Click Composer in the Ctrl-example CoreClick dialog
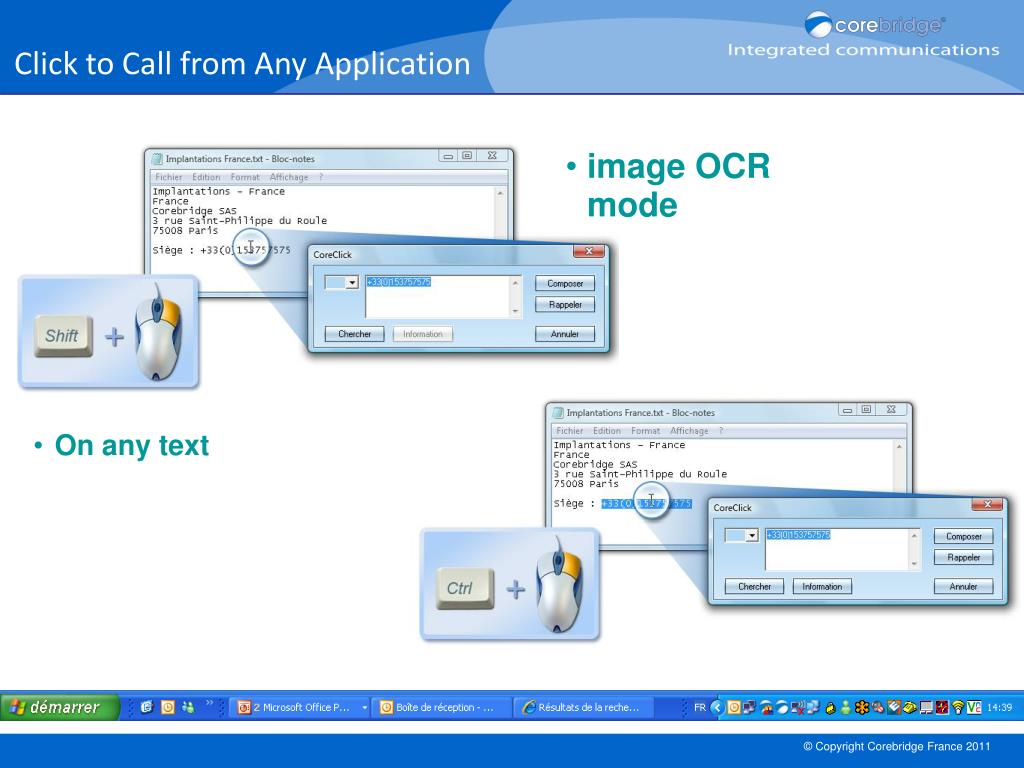The width and height of the screenshot is (1024, 768). point(963,536)
